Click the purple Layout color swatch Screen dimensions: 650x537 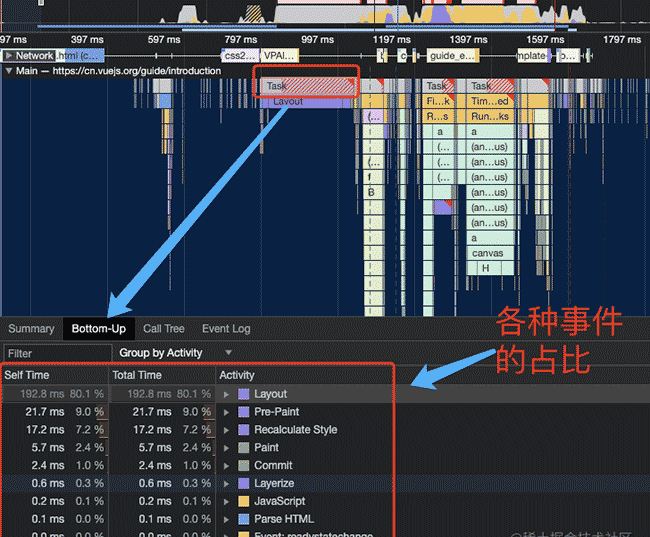click(244, 394)
